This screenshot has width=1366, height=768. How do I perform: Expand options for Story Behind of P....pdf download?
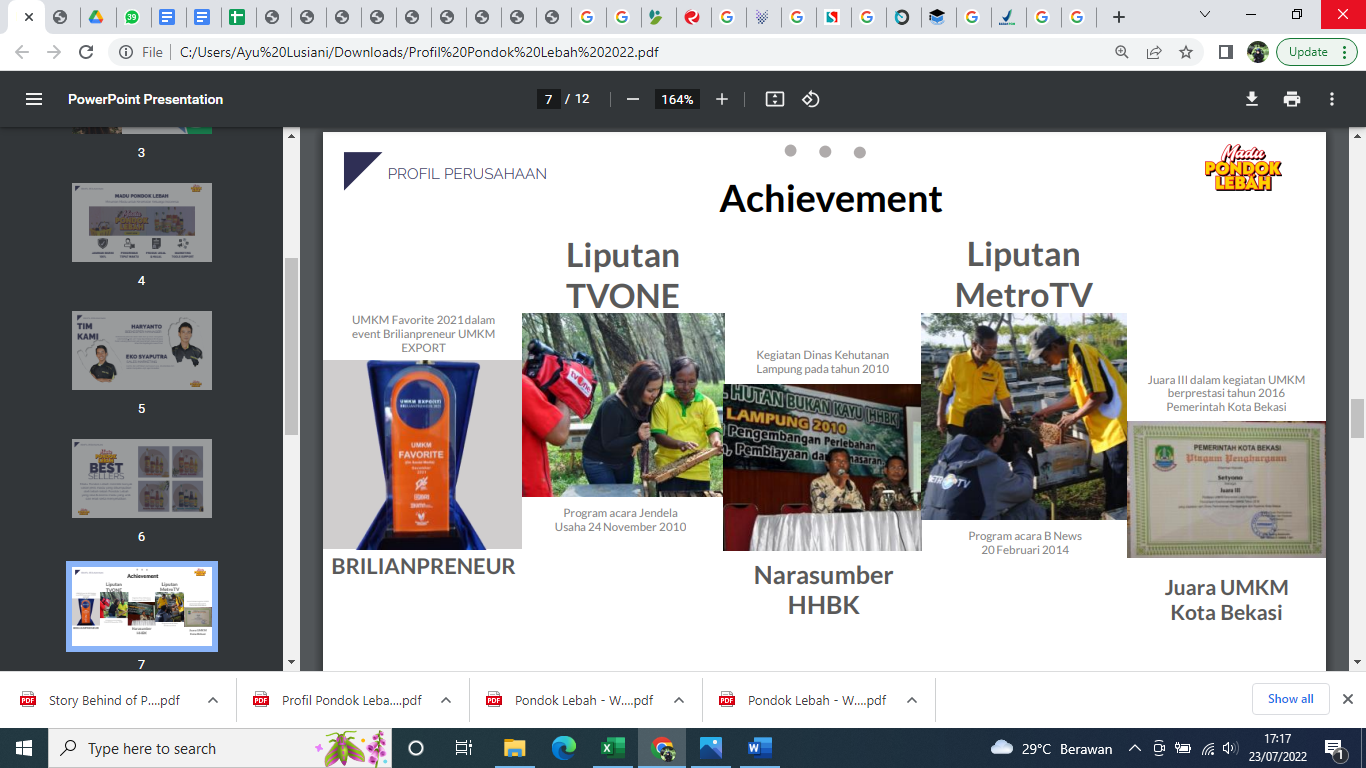click(213, 700)
